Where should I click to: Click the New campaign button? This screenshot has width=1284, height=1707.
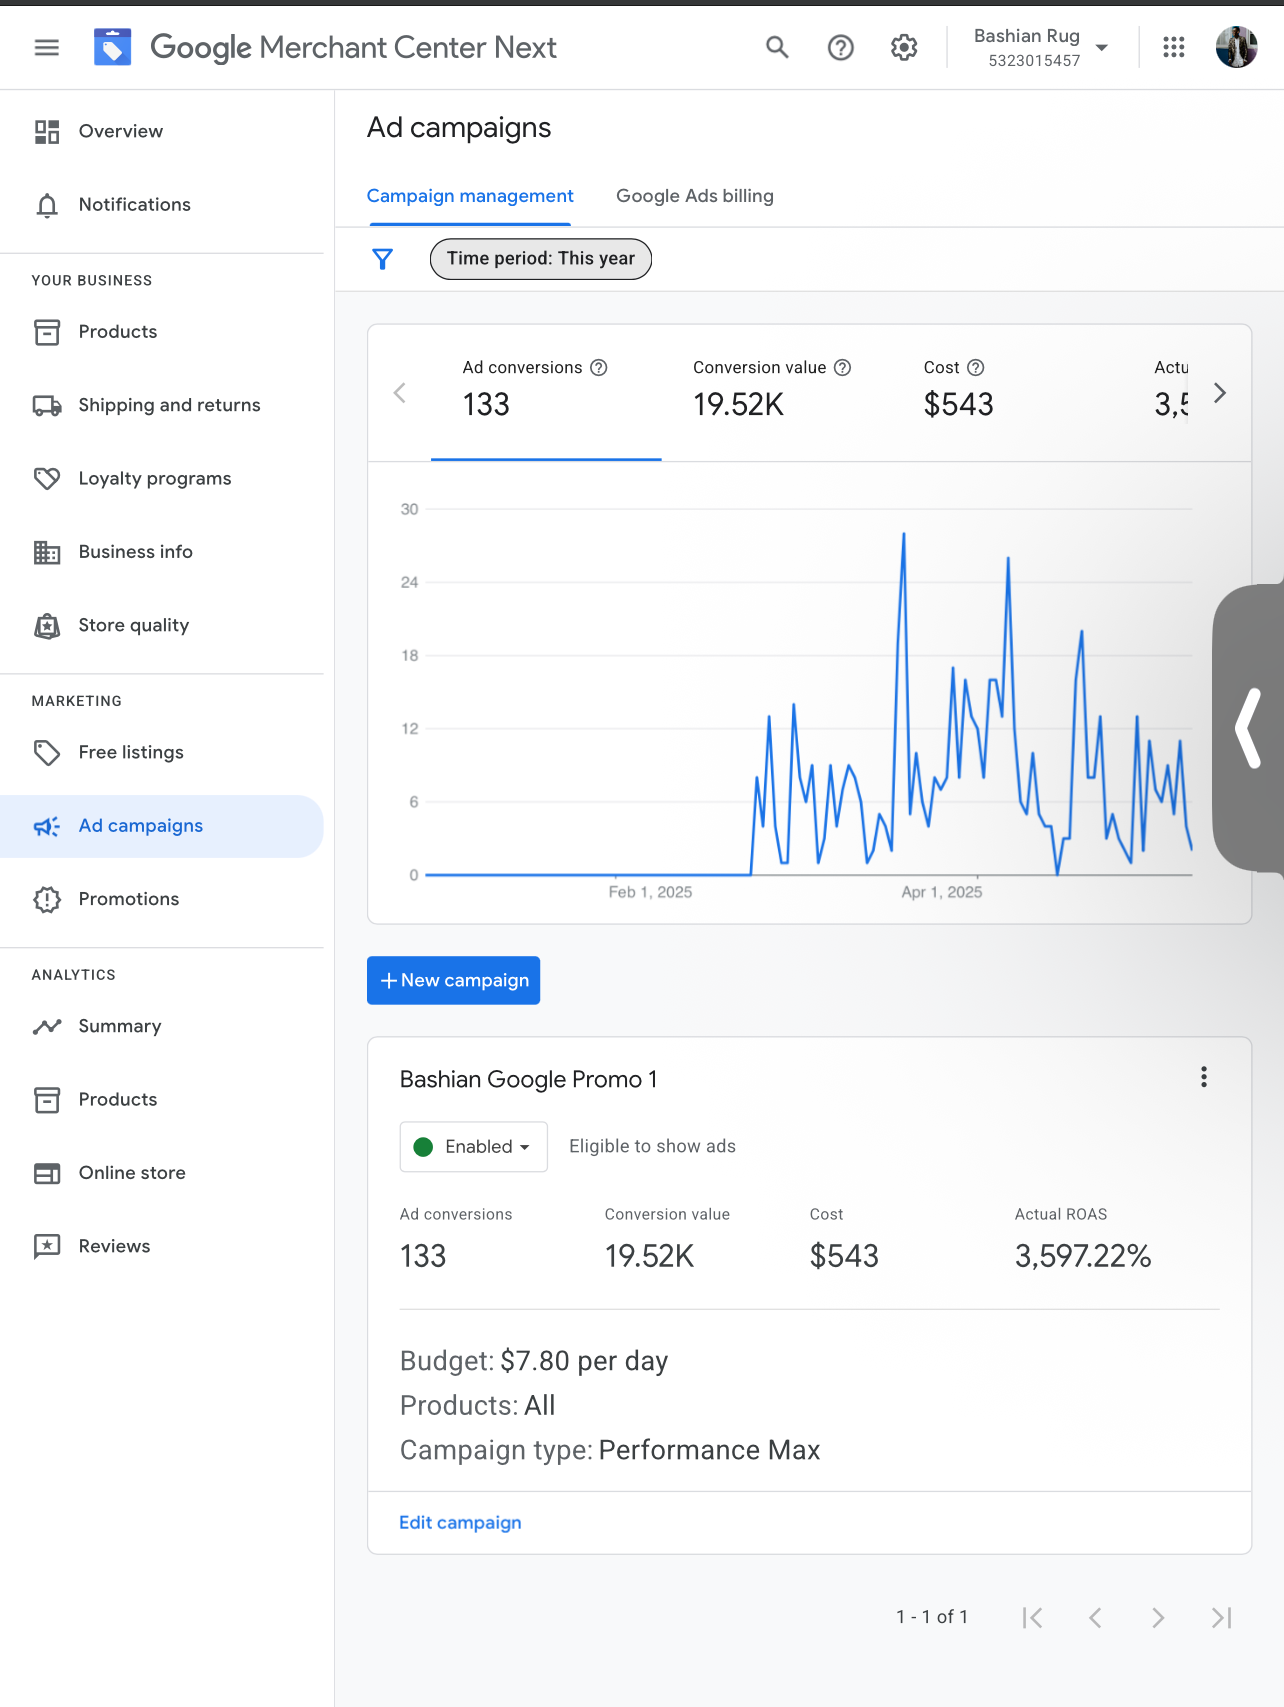(453, 980)
